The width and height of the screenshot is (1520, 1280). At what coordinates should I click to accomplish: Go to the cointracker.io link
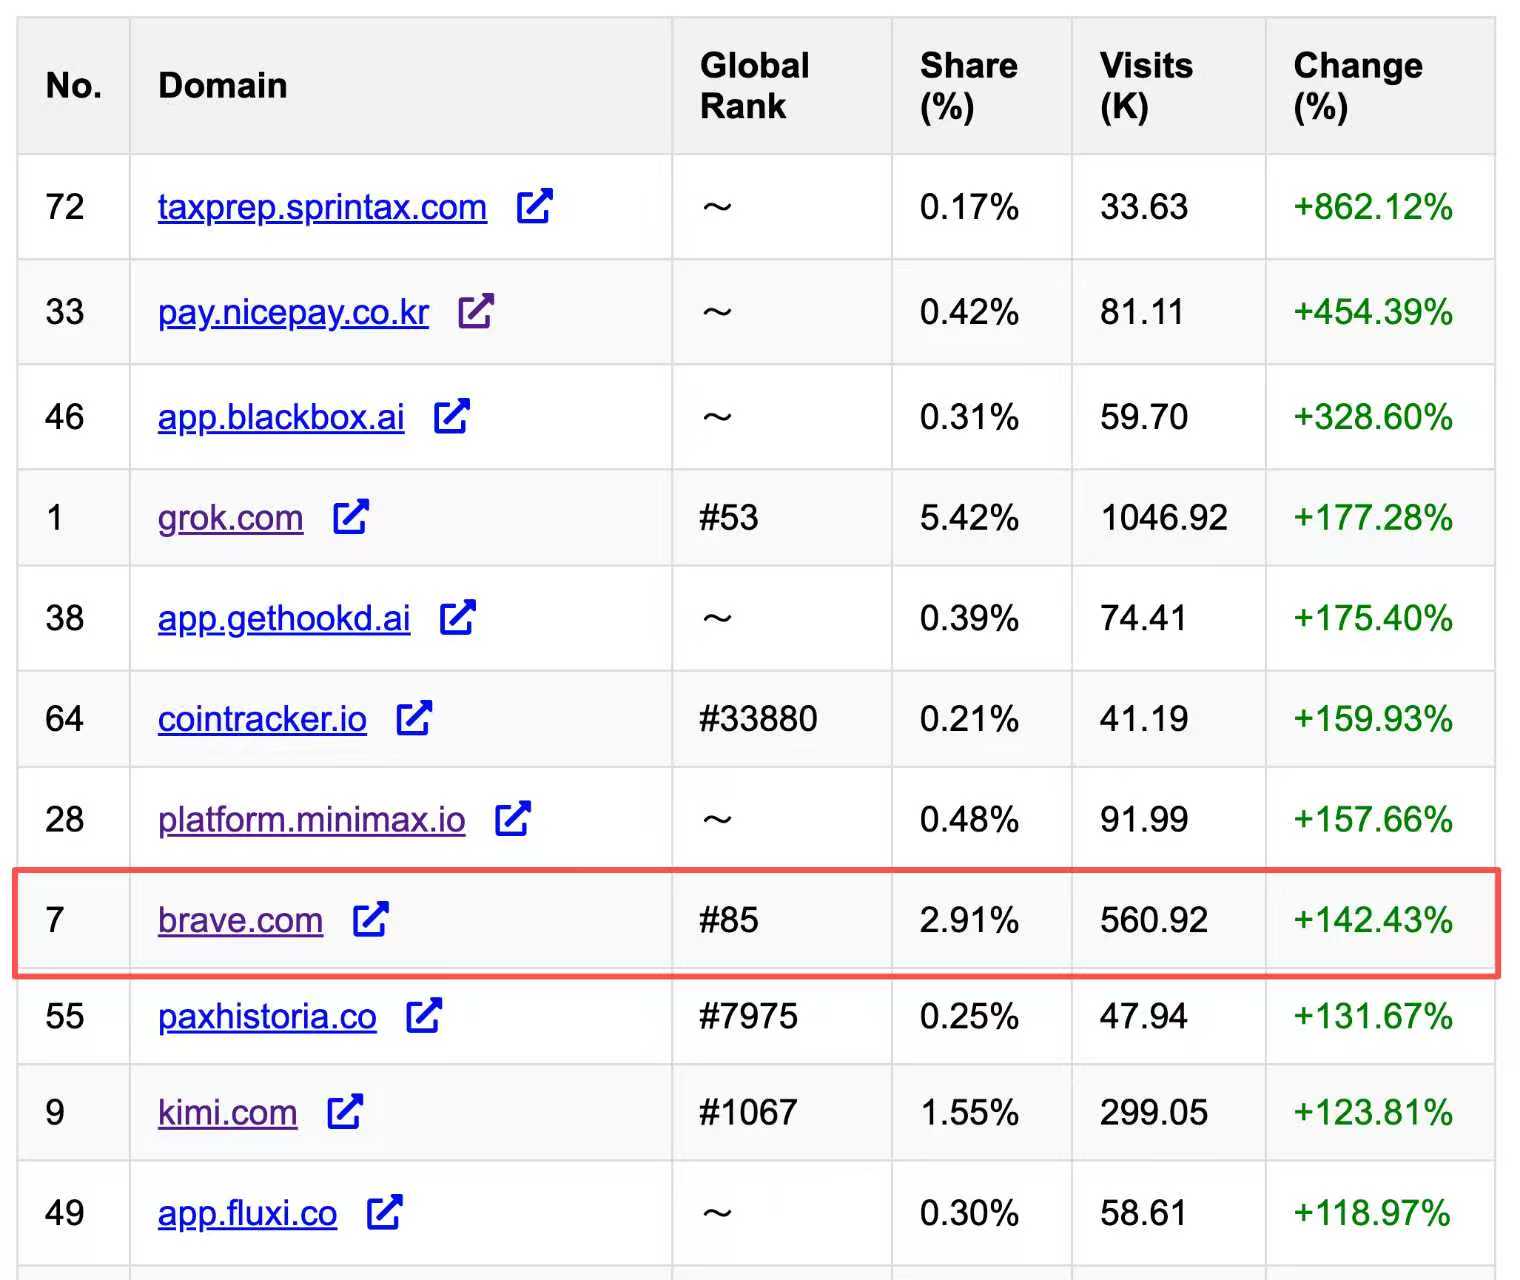tap(262, 719)
